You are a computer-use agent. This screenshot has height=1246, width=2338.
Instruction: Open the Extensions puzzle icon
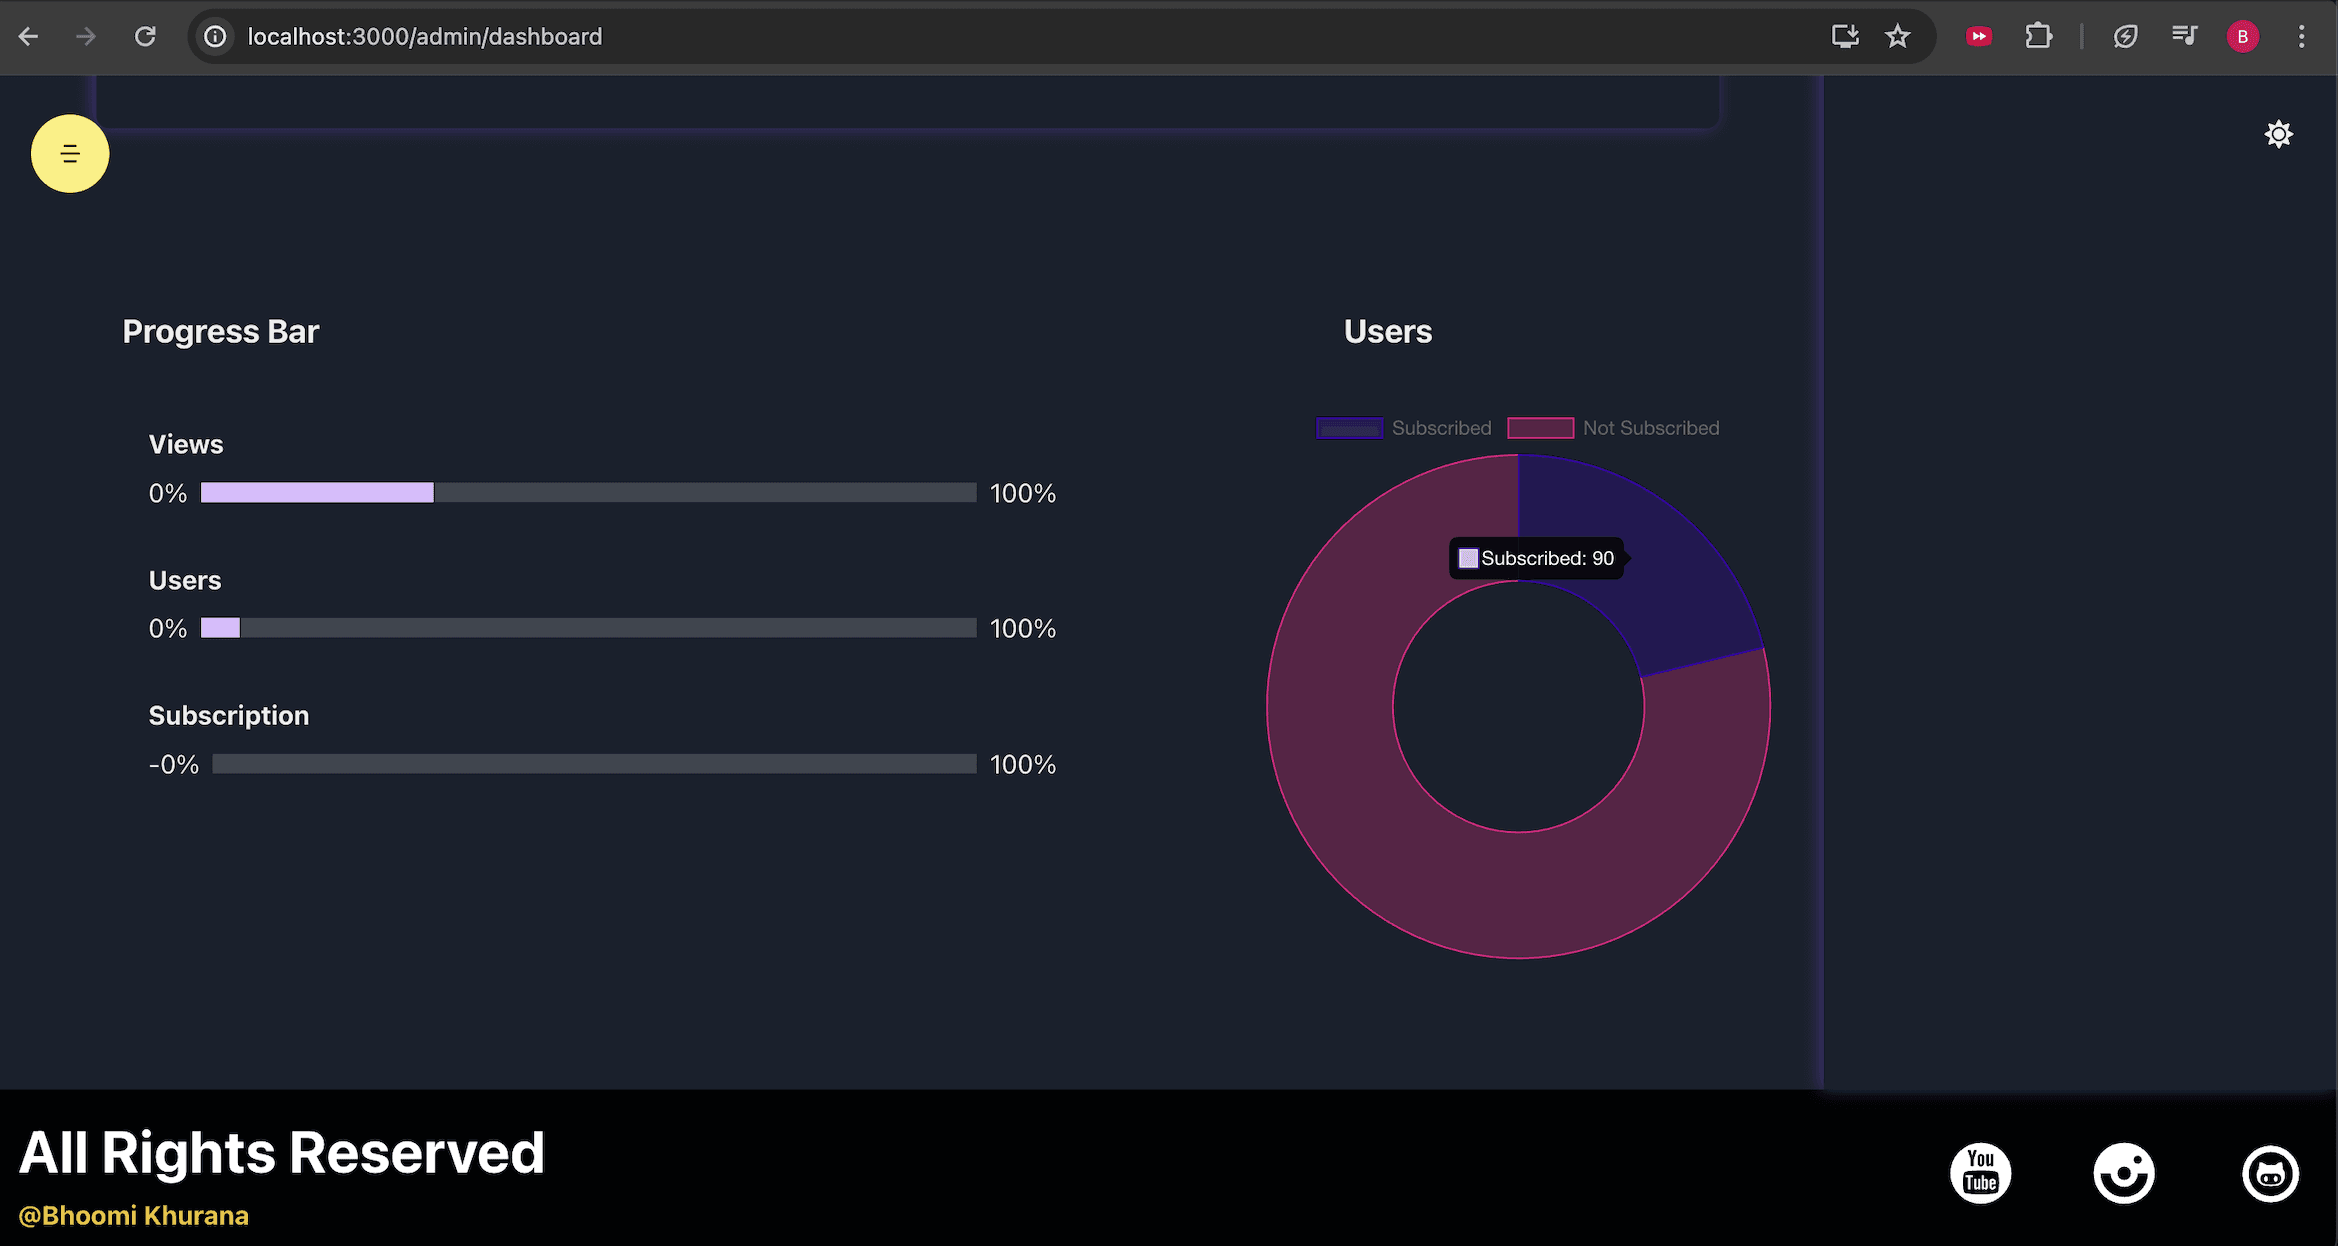click(x=2038, y=37)
